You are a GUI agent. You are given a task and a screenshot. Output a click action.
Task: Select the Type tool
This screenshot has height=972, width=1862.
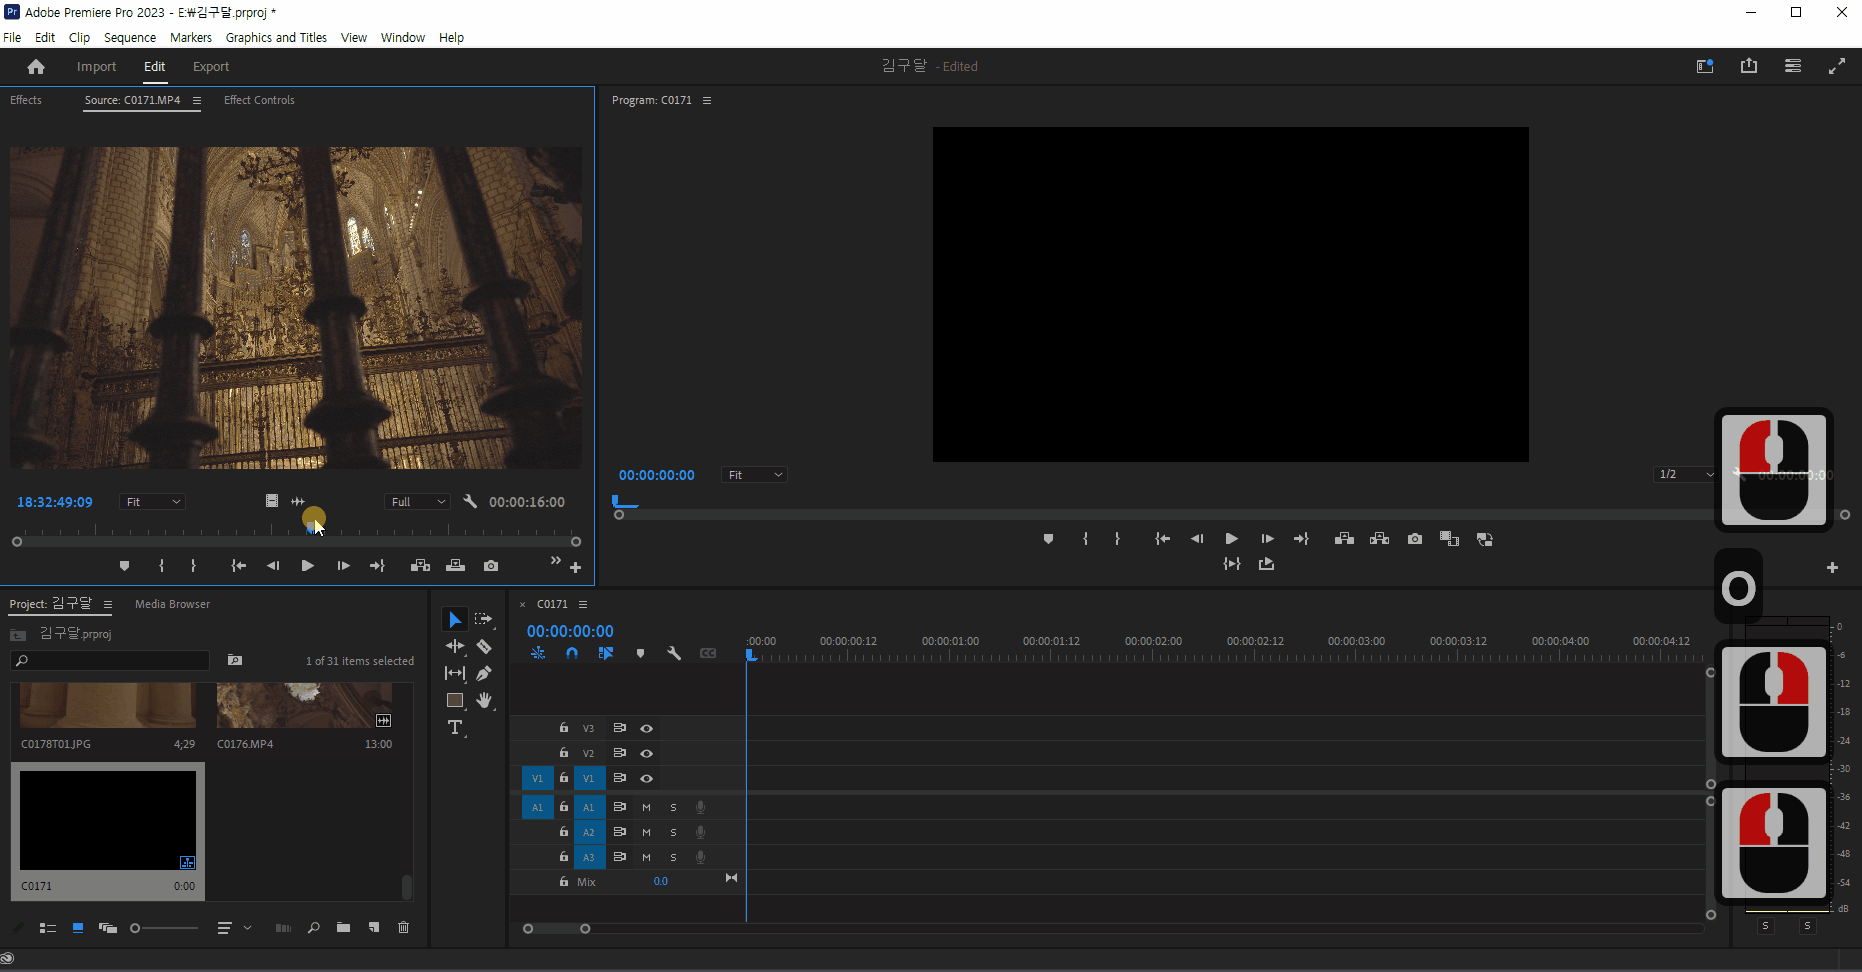[455, 728]
